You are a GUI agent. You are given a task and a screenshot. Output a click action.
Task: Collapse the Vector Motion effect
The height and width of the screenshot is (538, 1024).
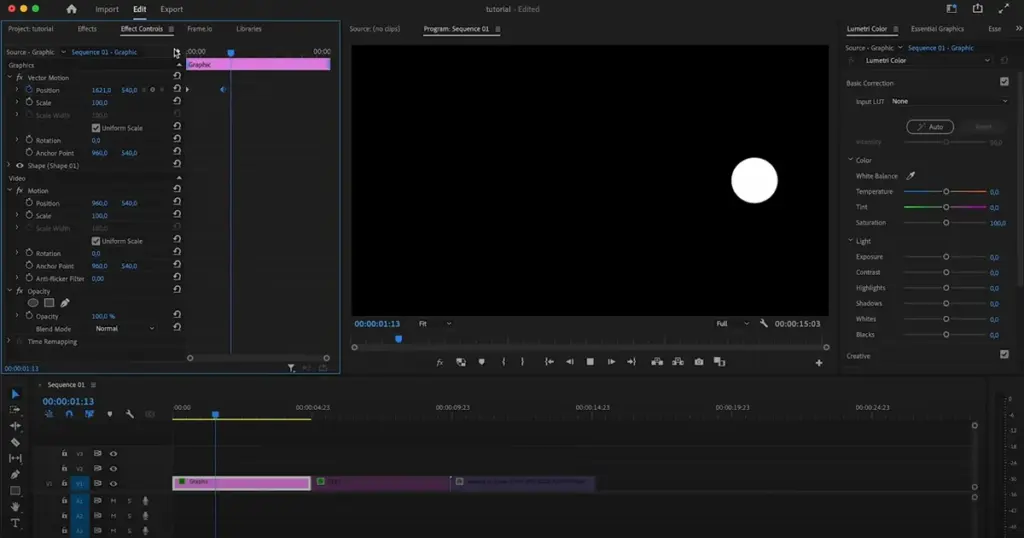[x=10, y=77]
